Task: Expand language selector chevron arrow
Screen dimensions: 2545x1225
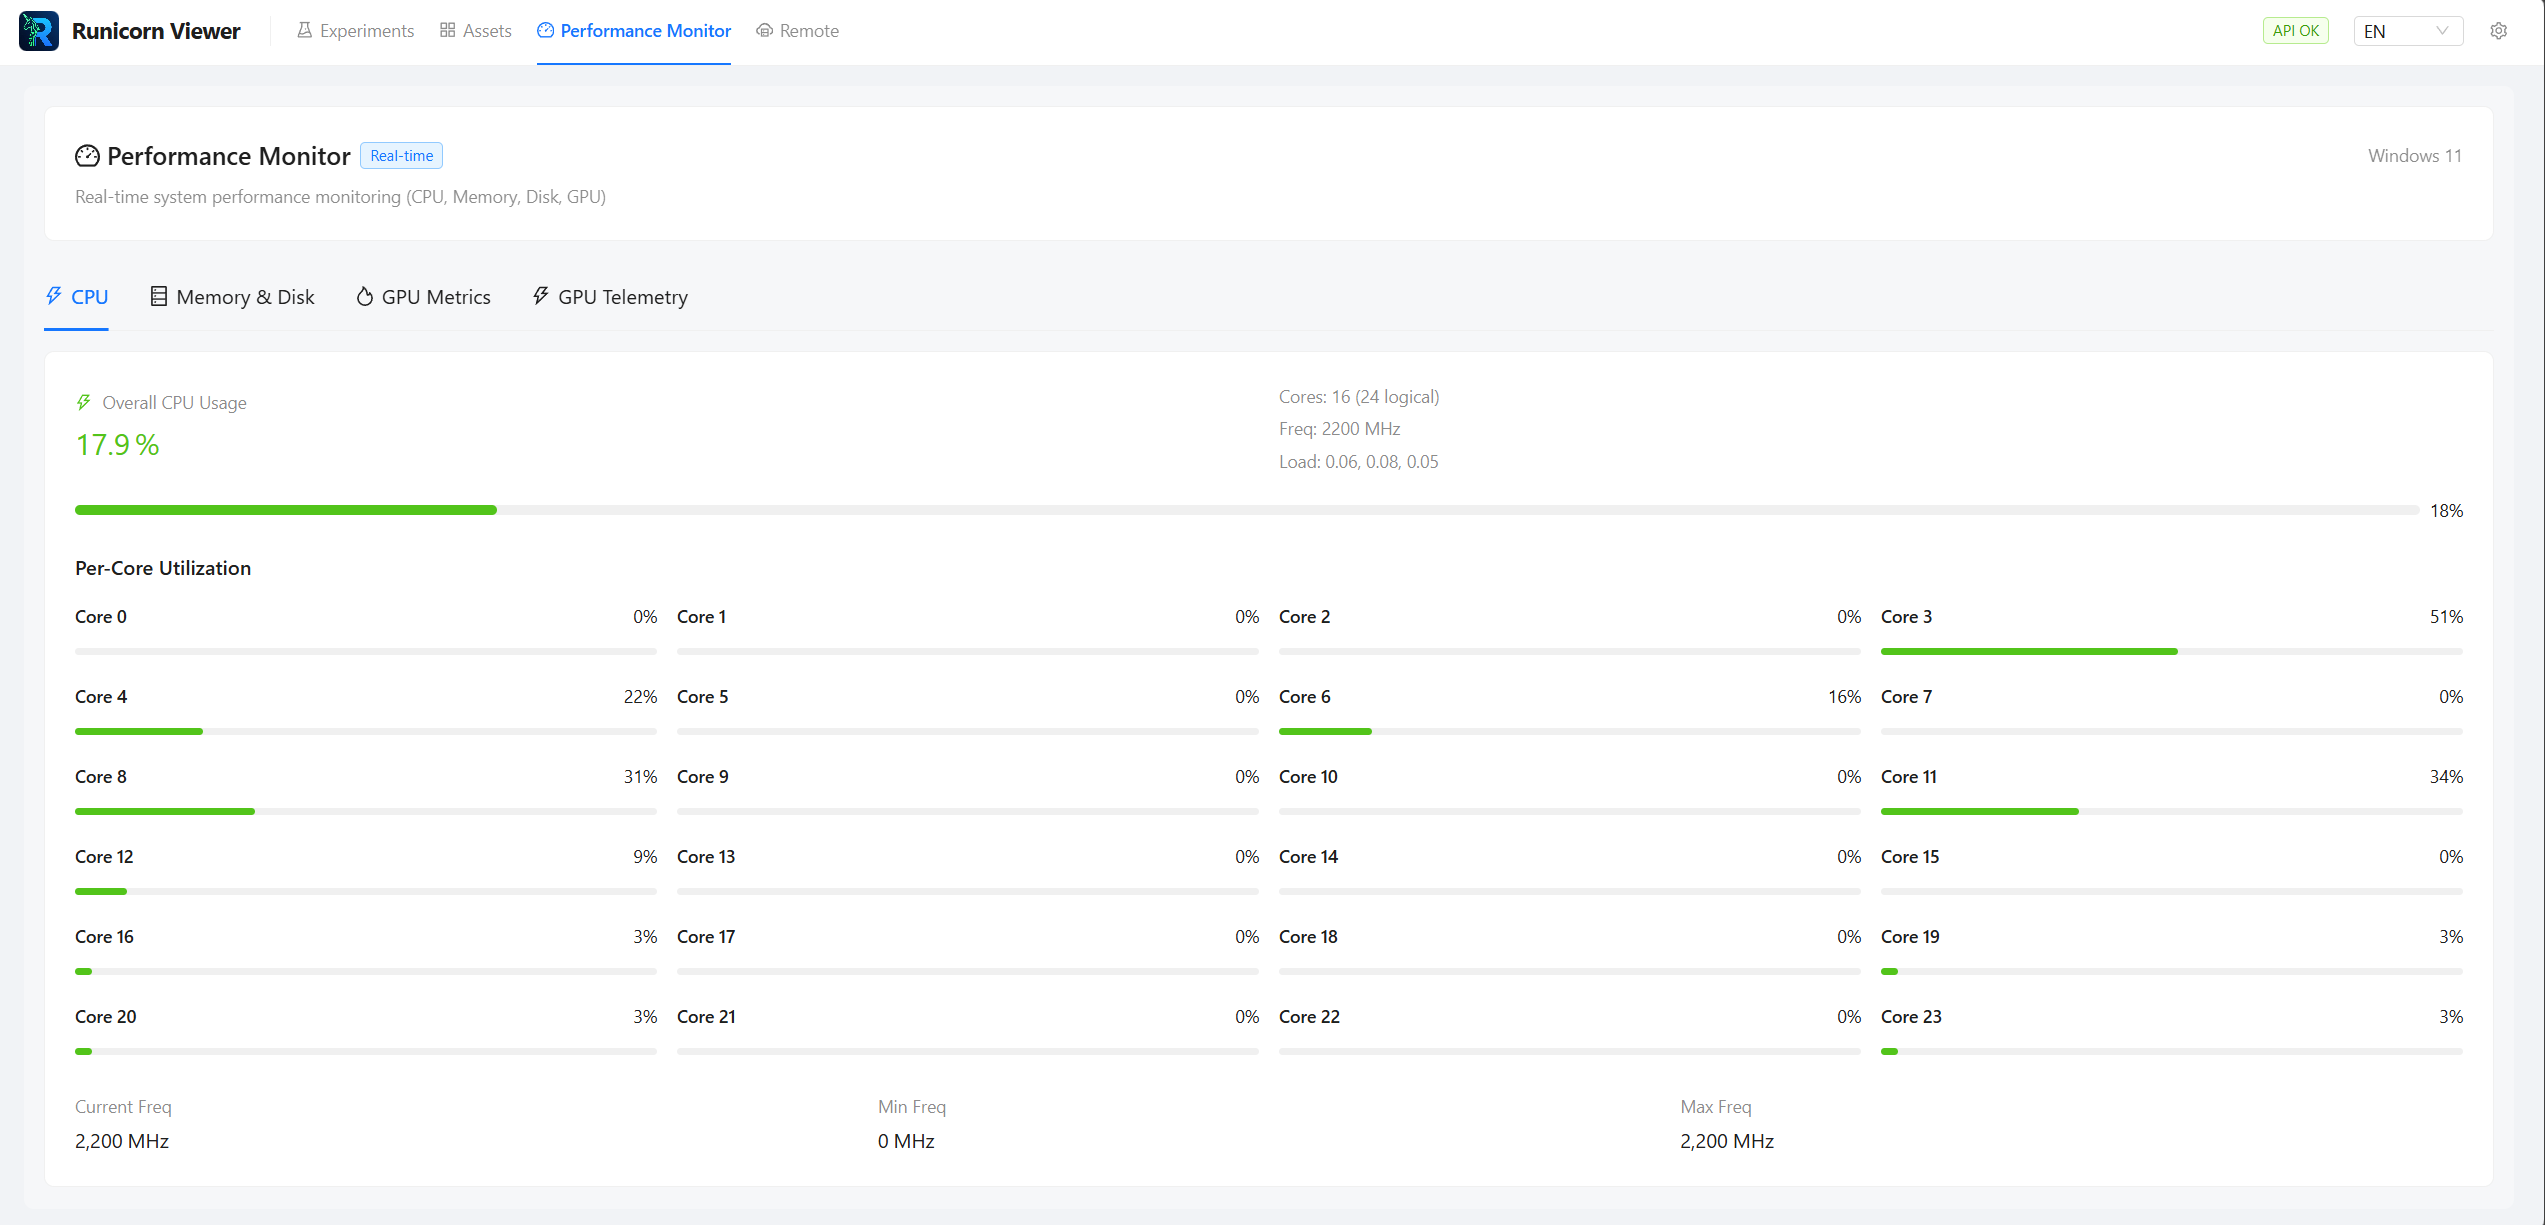Action: point(2442,31)
